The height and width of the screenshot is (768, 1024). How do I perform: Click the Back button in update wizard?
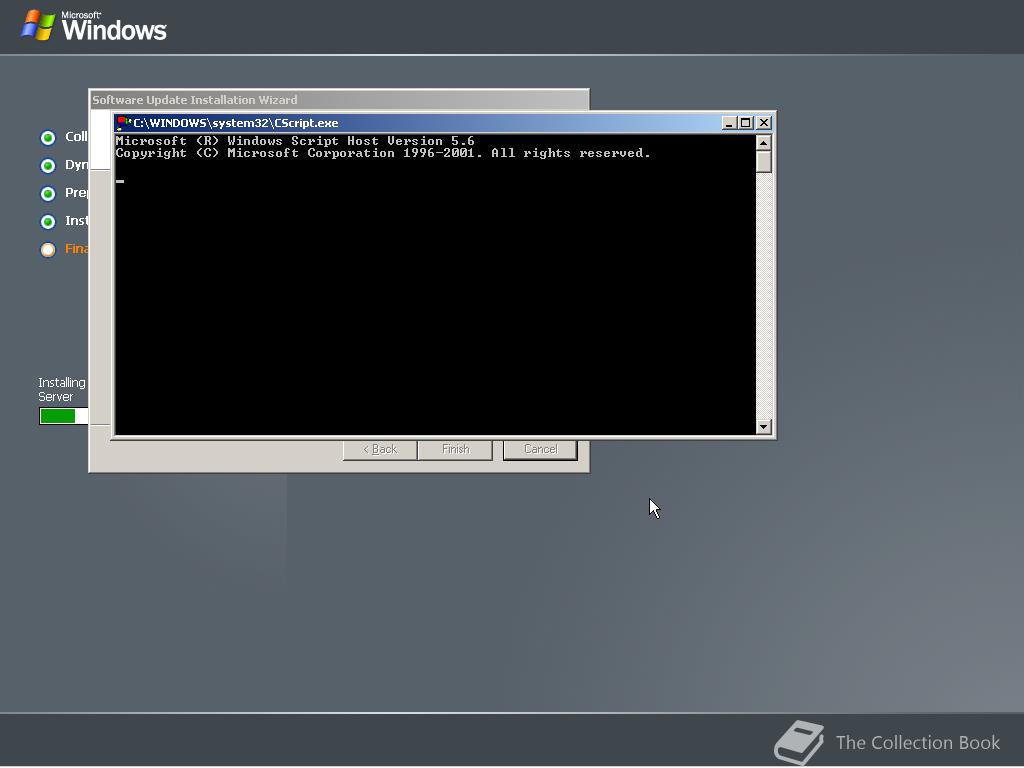380,449
